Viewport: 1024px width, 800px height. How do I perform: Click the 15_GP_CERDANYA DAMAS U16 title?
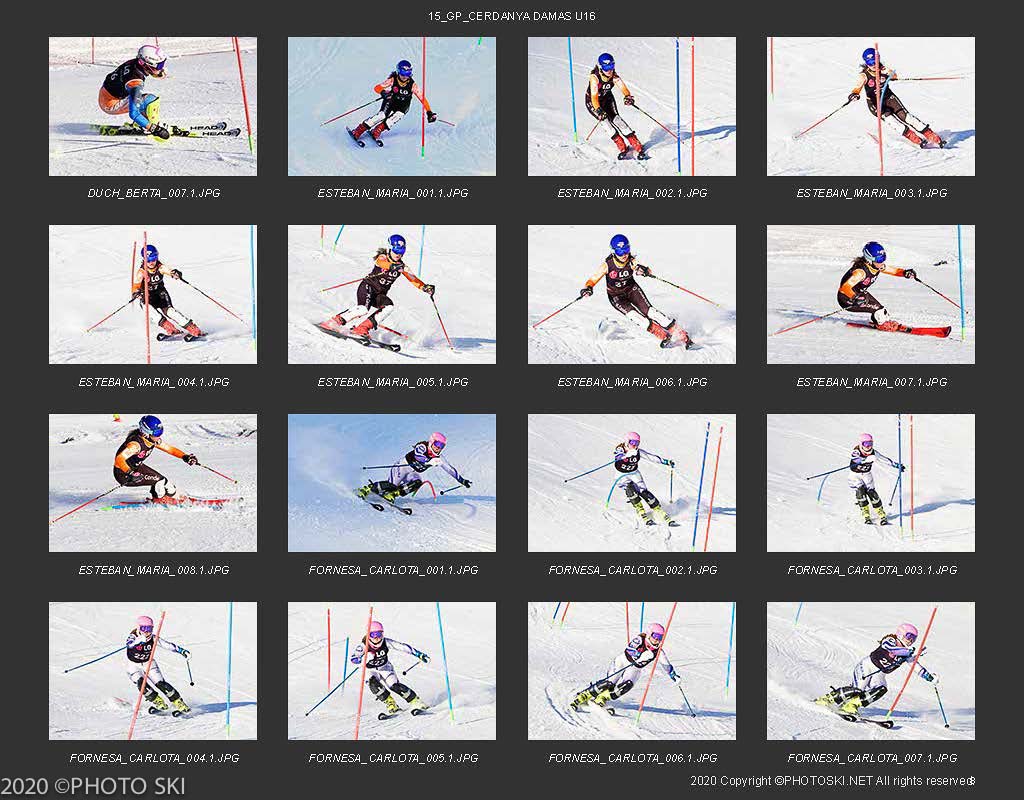pos(511,16)
